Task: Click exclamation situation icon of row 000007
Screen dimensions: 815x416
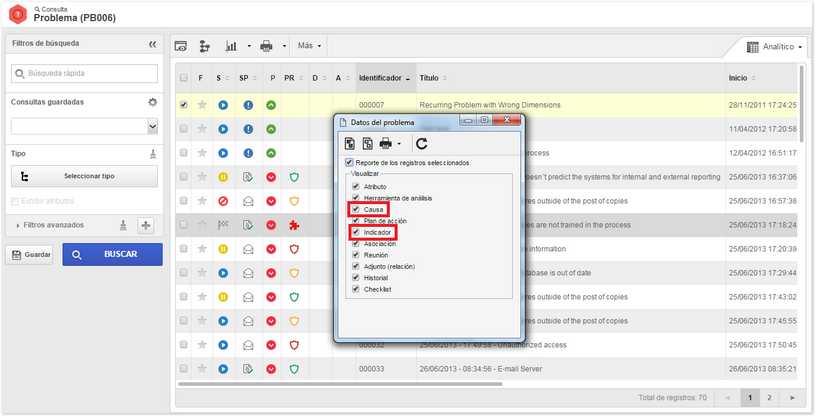Action: [x=248, y=105]
